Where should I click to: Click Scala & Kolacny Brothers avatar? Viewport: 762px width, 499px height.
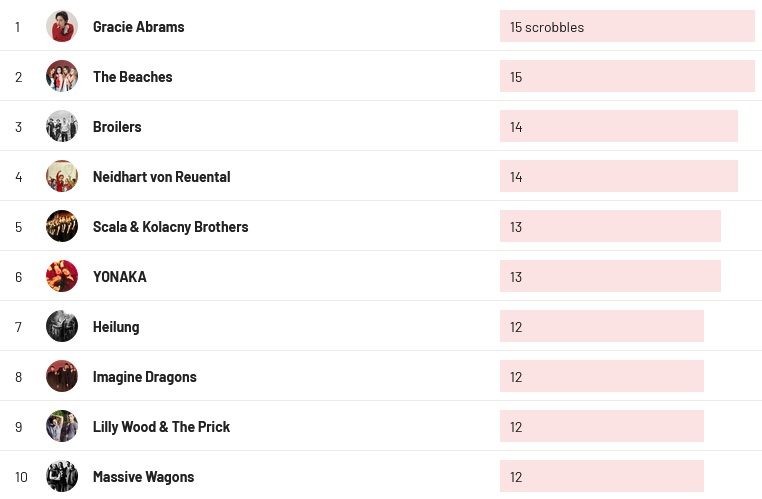(x=62, y=226)
